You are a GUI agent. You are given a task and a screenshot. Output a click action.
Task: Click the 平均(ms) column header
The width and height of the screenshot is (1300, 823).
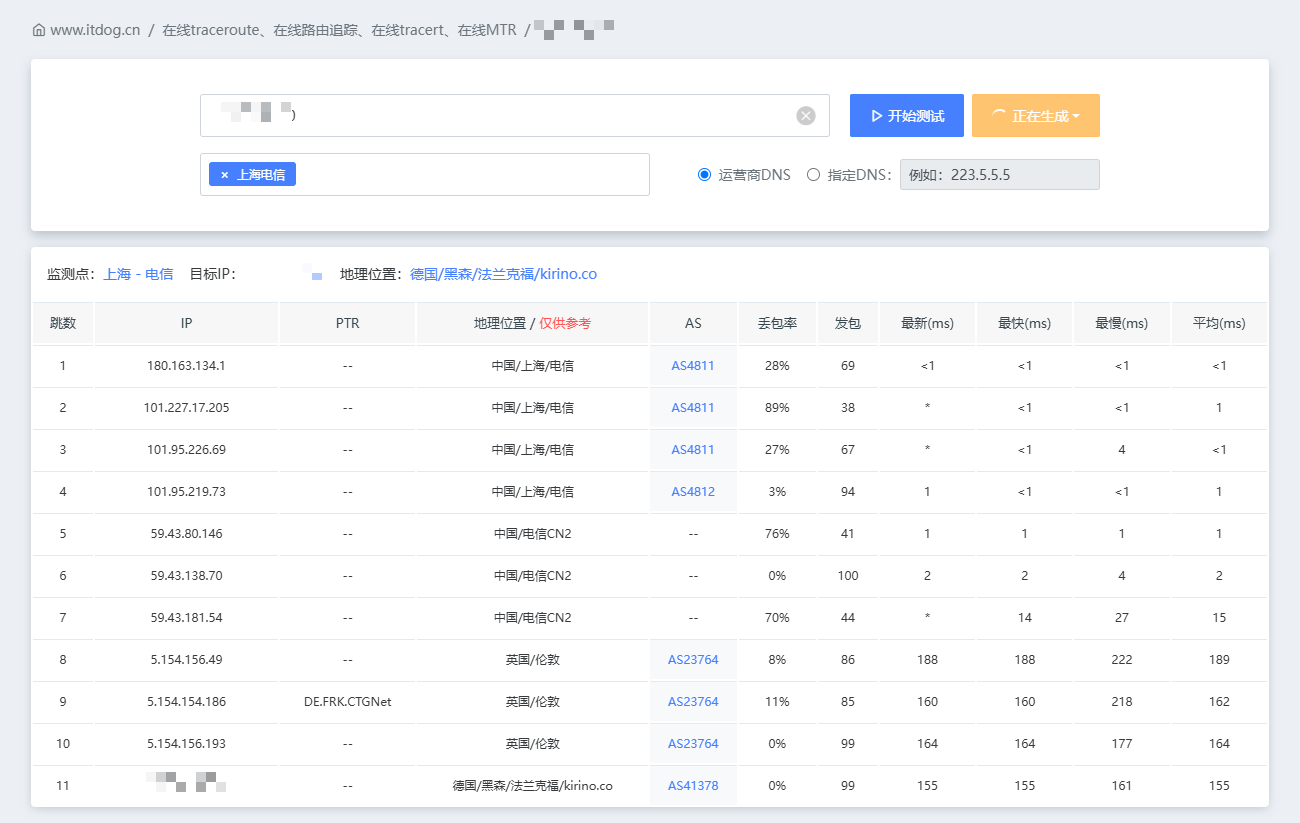pos(1219,324)
